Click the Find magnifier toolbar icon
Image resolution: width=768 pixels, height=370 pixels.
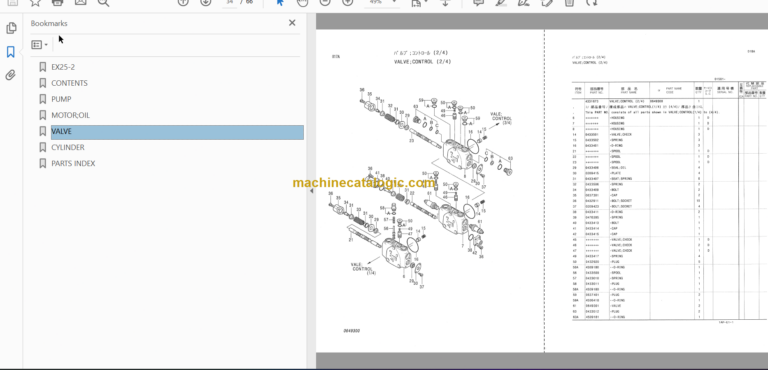click(x=103, y=2)
